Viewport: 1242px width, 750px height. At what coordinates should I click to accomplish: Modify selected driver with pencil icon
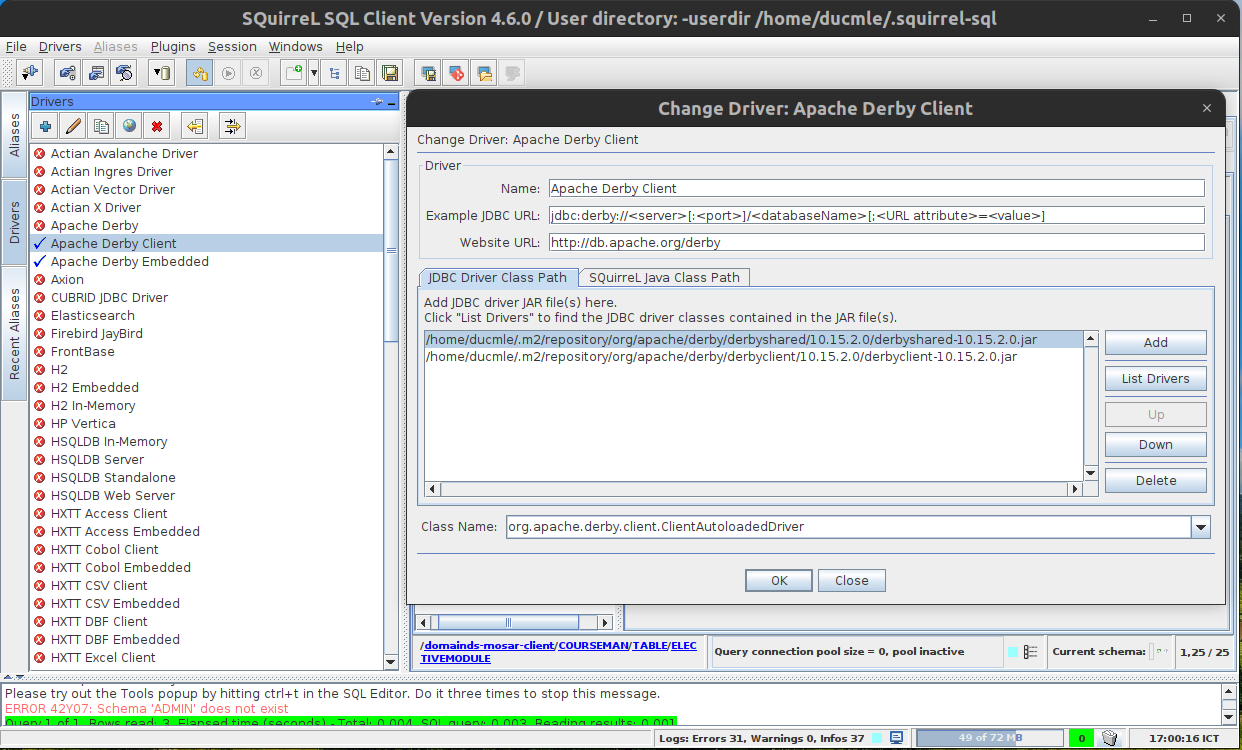(73, 126)
